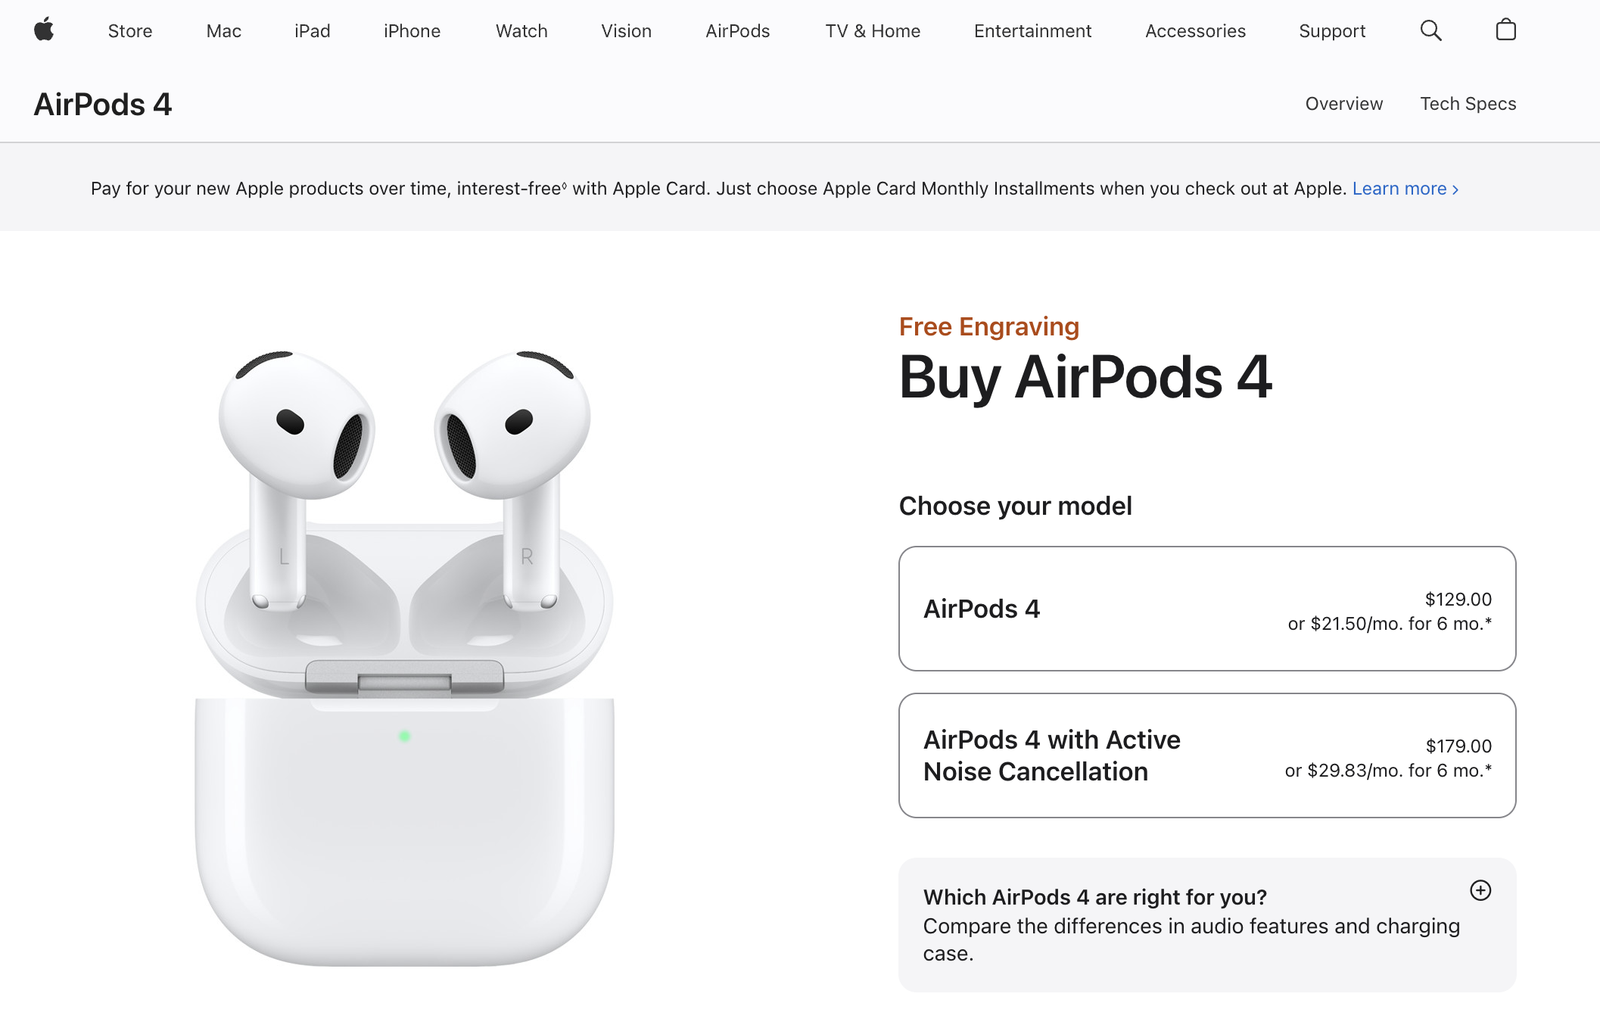Expand the AirPods comparison plus icon
Screen dimensions: 1600x1019
click(x=1481, y=891)
